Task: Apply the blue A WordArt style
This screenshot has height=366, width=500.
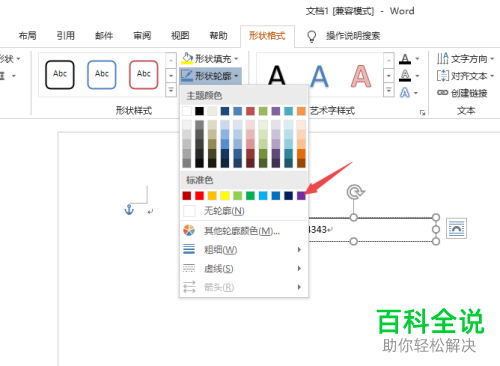Action: pos(319,76)
